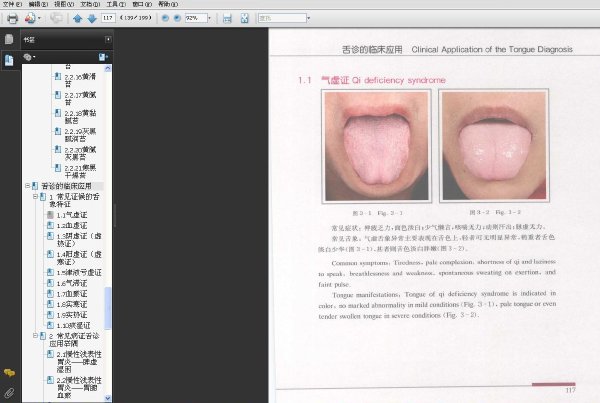Viewport: 600px width, 403px height.
Task: Click the dropdown arrow beside the create PDF icon
Action: [39, 18]
